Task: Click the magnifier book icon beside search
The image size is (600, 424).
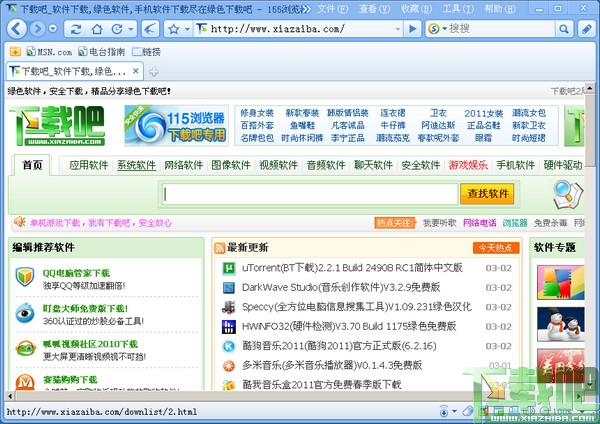Action: 568,194
